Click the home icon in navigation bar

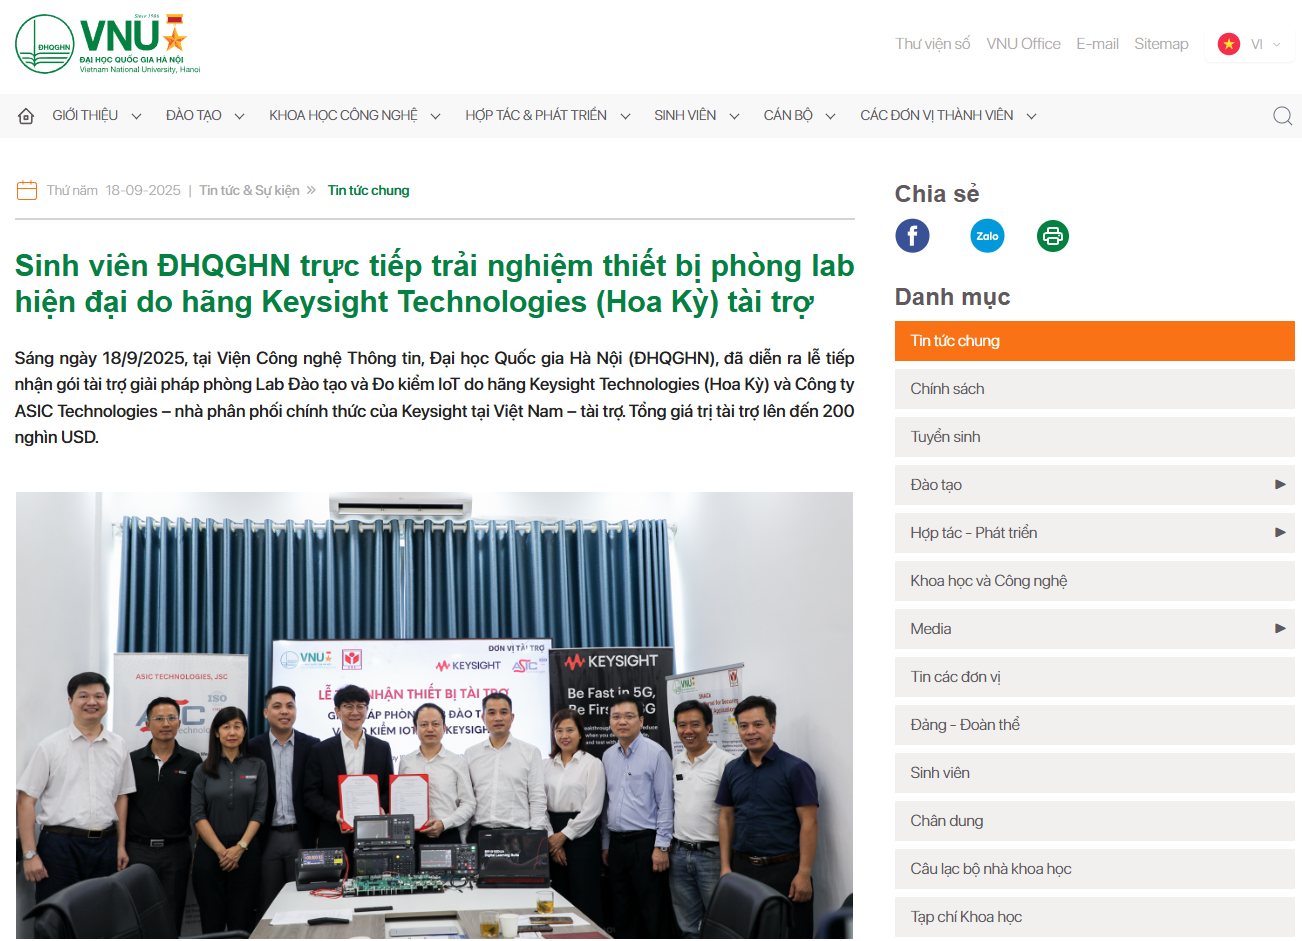tap(27, 116)
